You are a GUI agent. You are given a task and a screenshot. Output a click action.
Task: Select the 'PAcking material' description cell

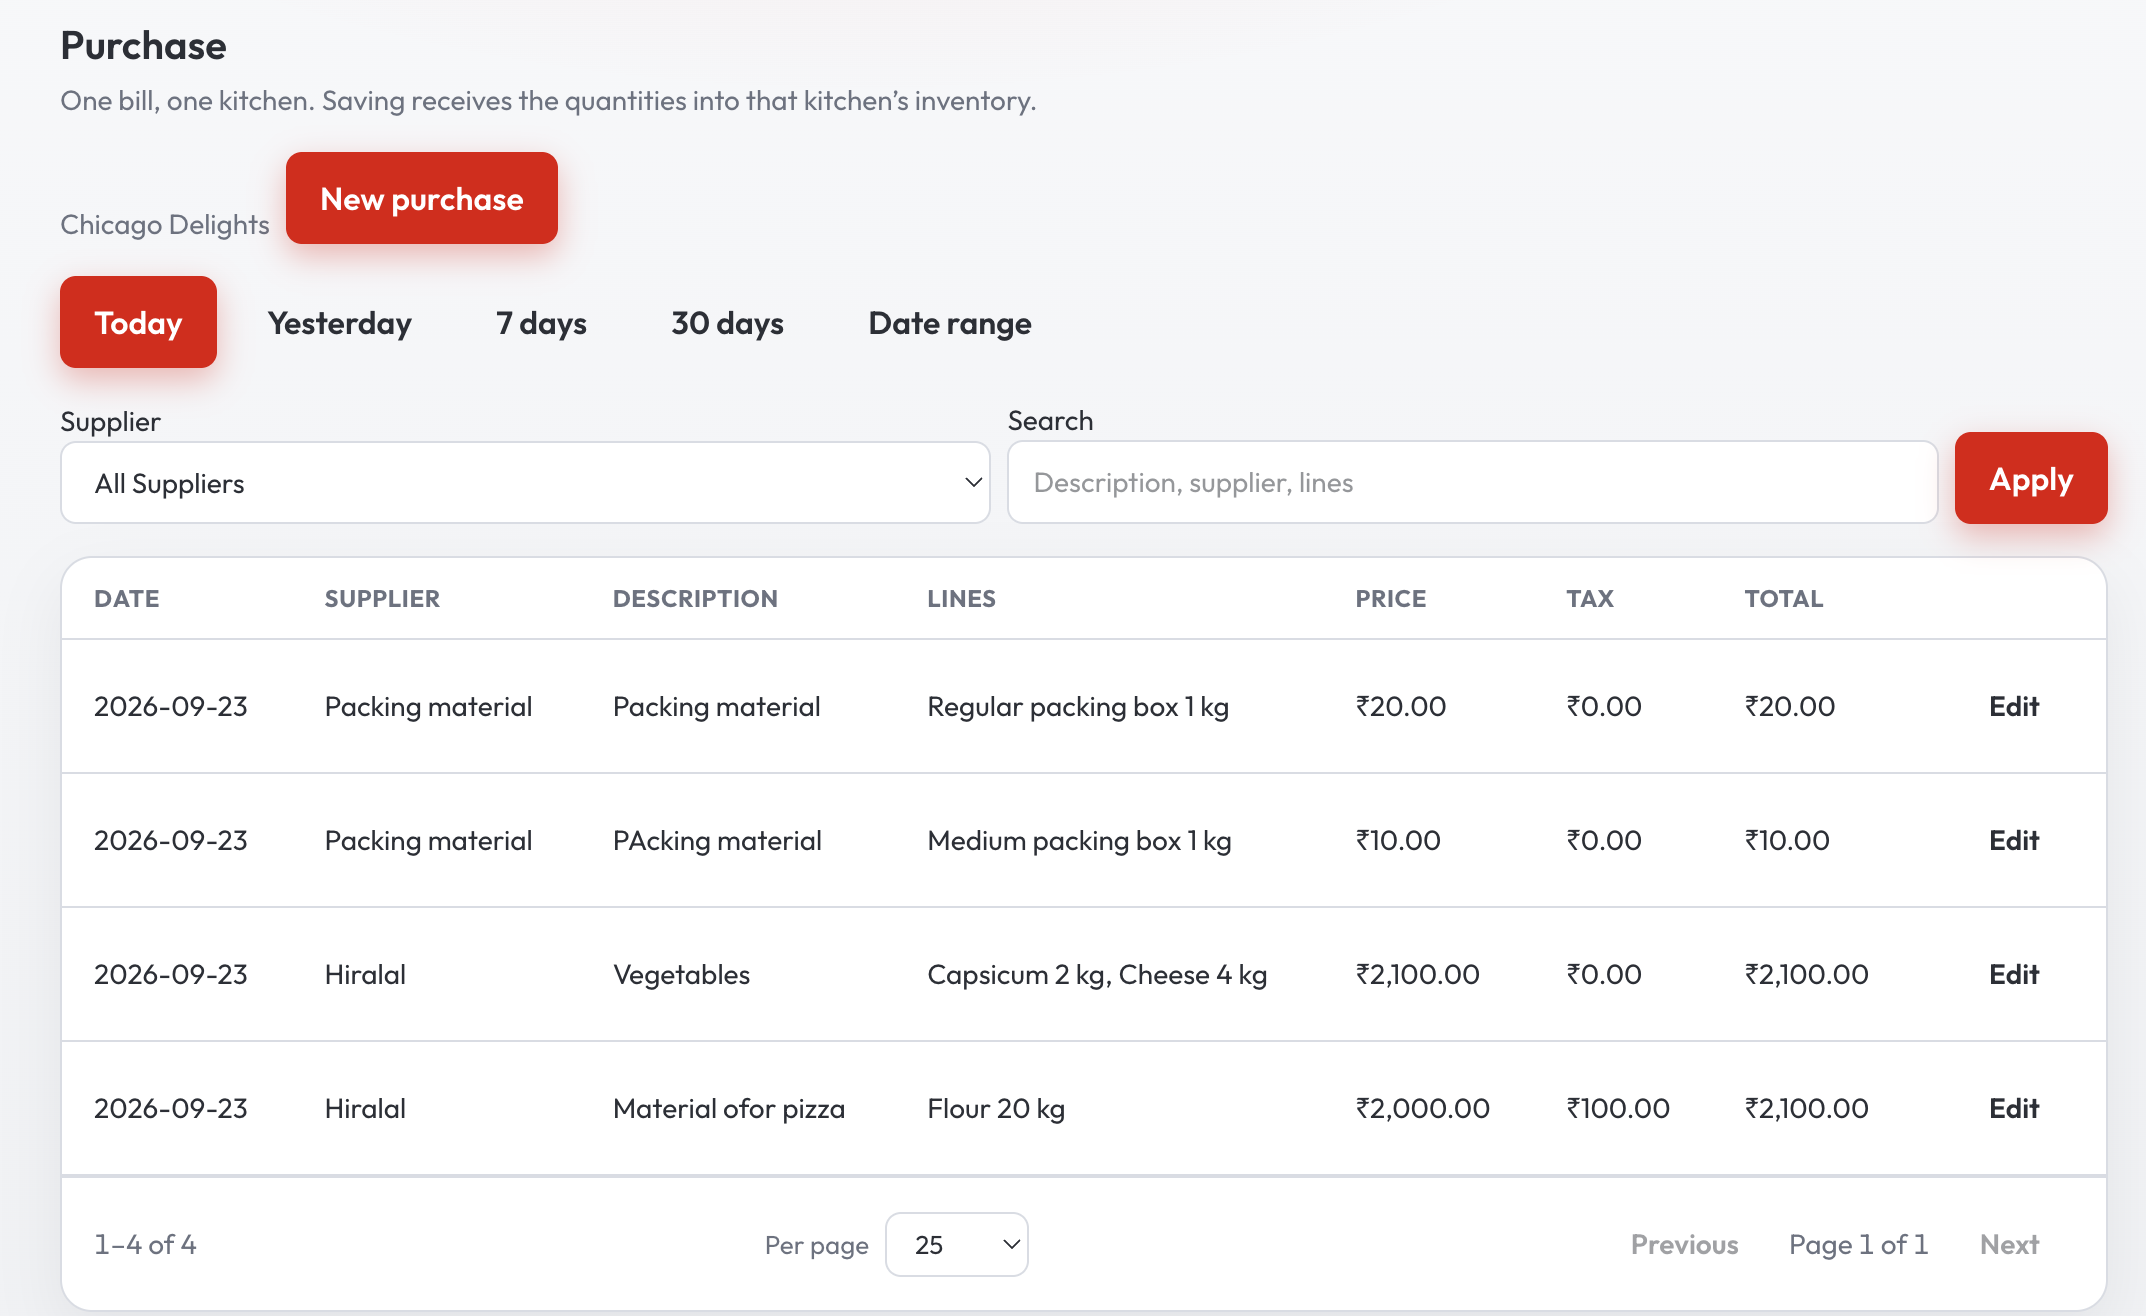click(x=717, y=840)
